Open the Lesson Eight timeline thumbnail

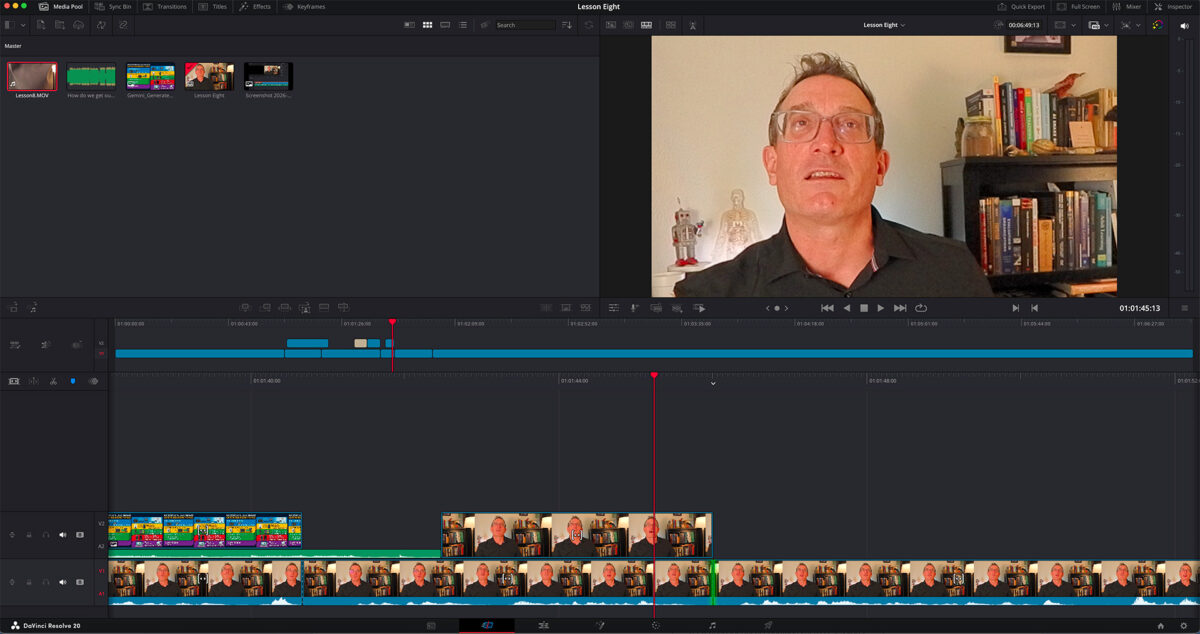pos(209,77)
